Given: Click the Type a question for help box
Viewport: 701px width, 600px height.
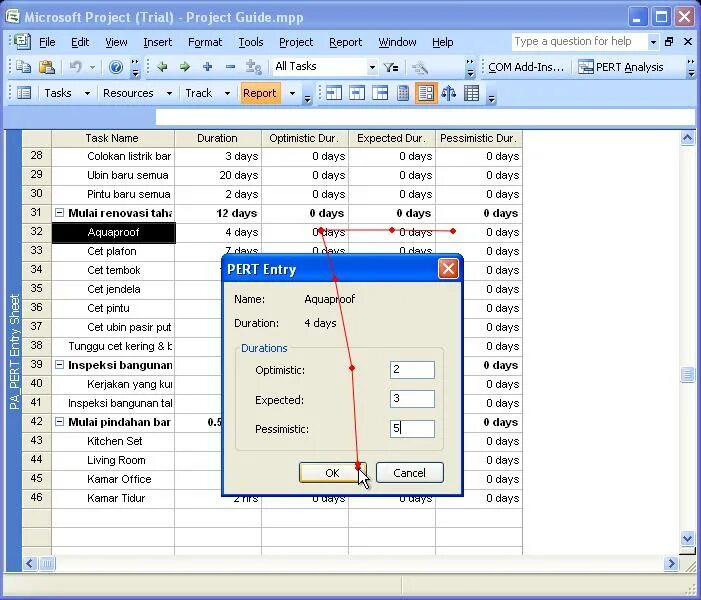Looking at the screenshot, I should click(580, 42).
